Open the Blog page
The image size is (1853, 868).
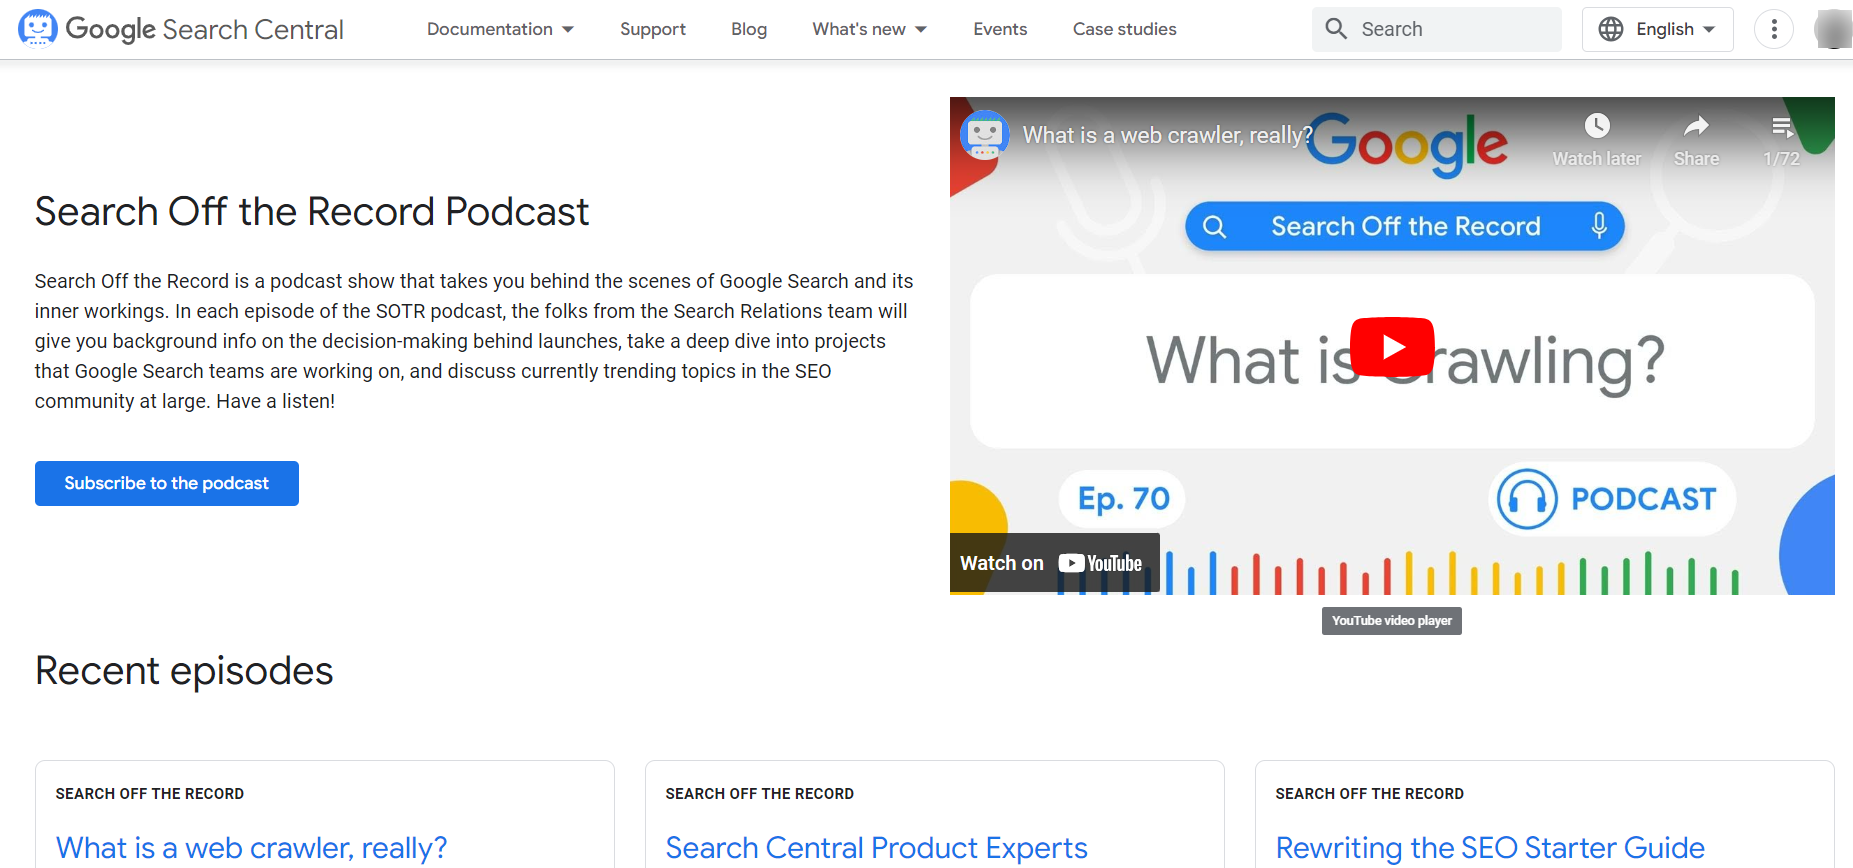tap(748, 29)
